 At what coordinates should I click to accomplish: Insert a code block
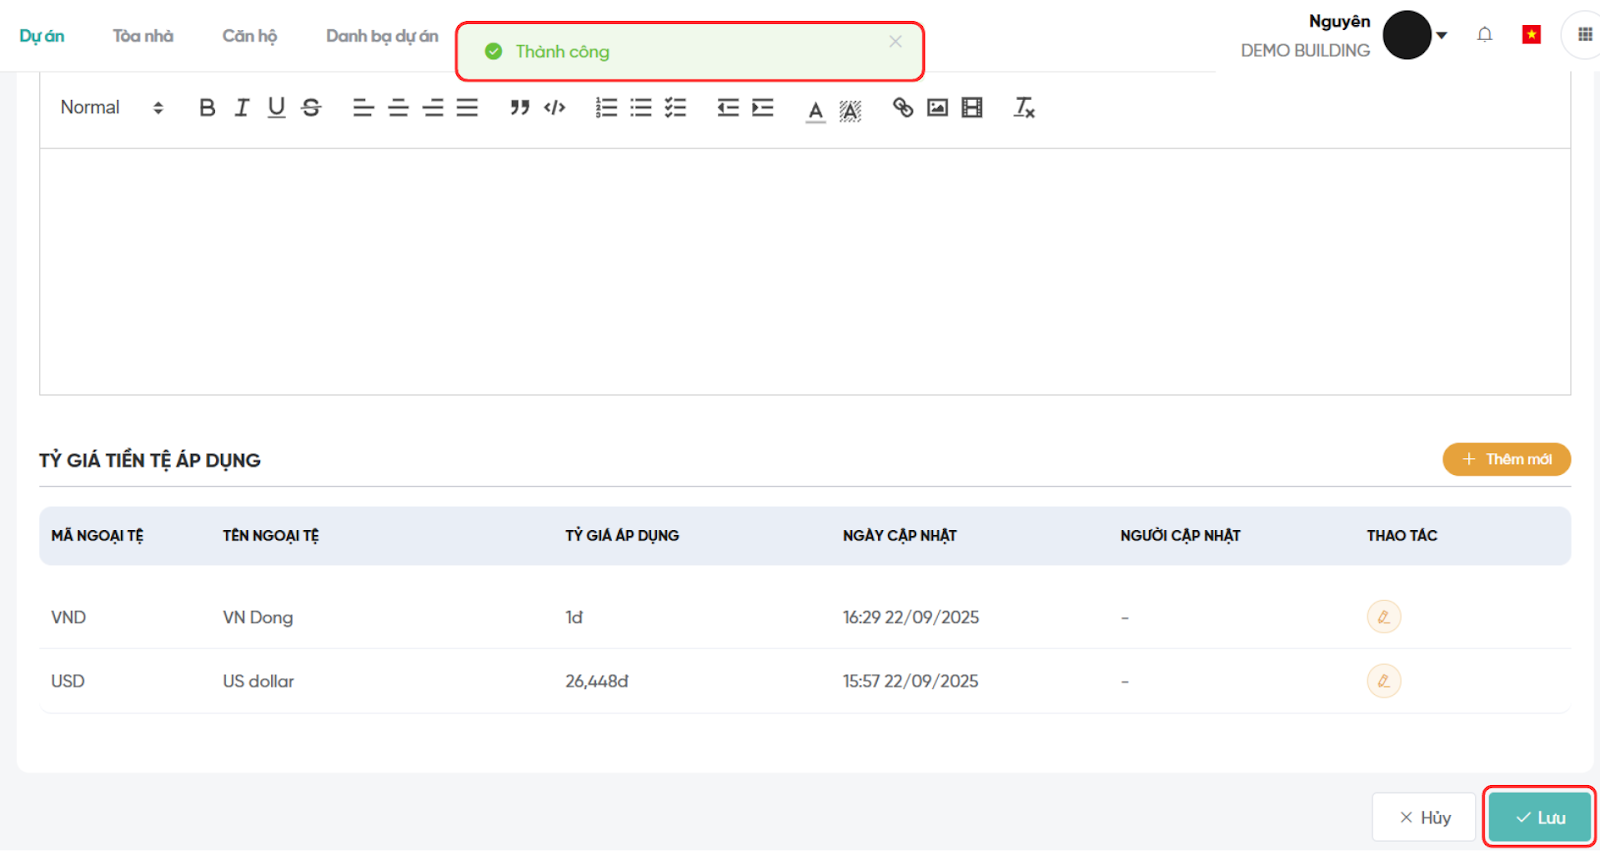554,108
